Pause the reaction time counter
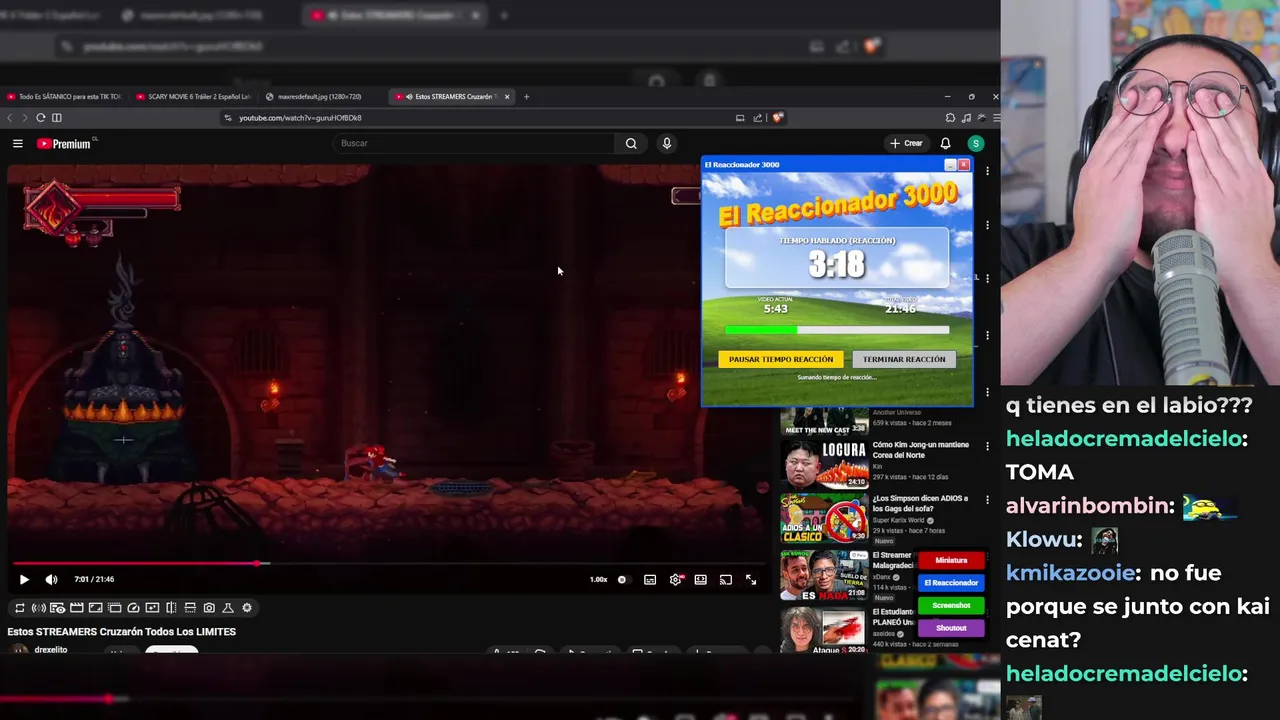1280x720 pixels. [781, 359]
